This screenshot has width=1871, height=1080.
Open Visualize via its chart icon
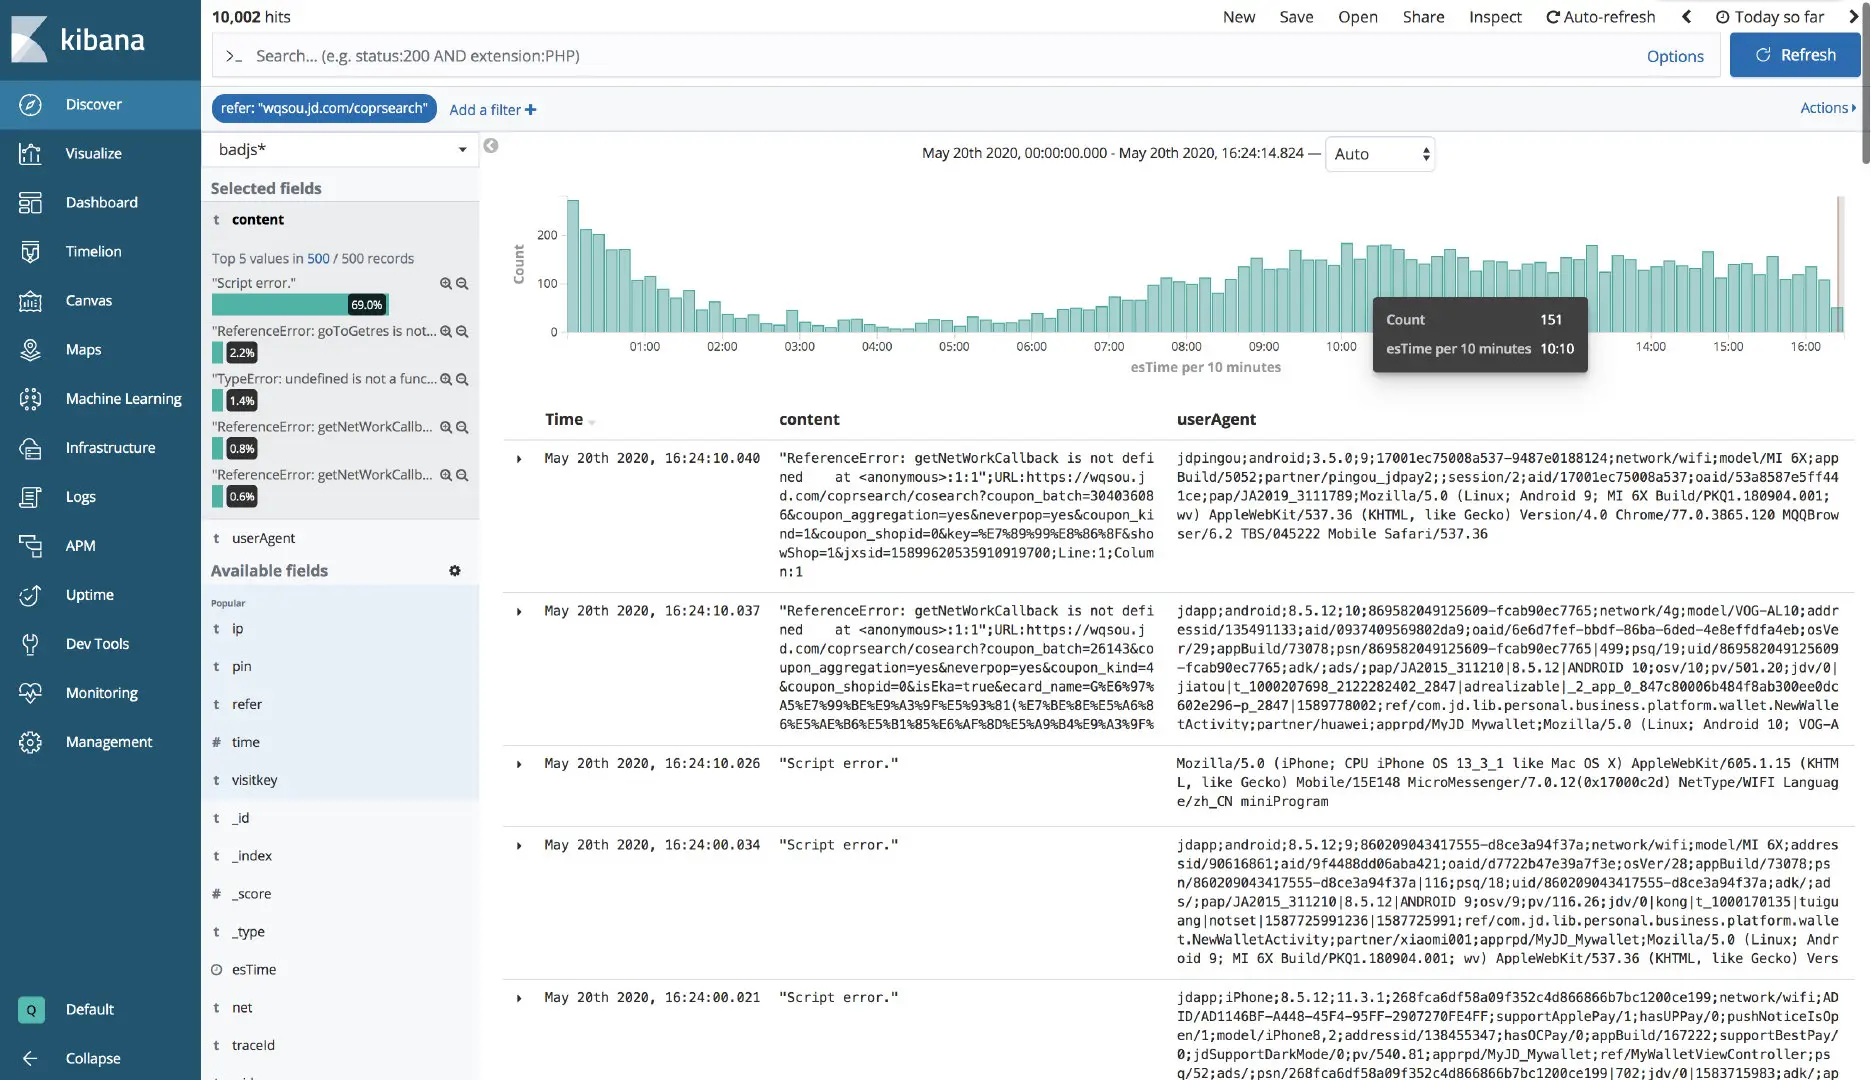(30, 154)
